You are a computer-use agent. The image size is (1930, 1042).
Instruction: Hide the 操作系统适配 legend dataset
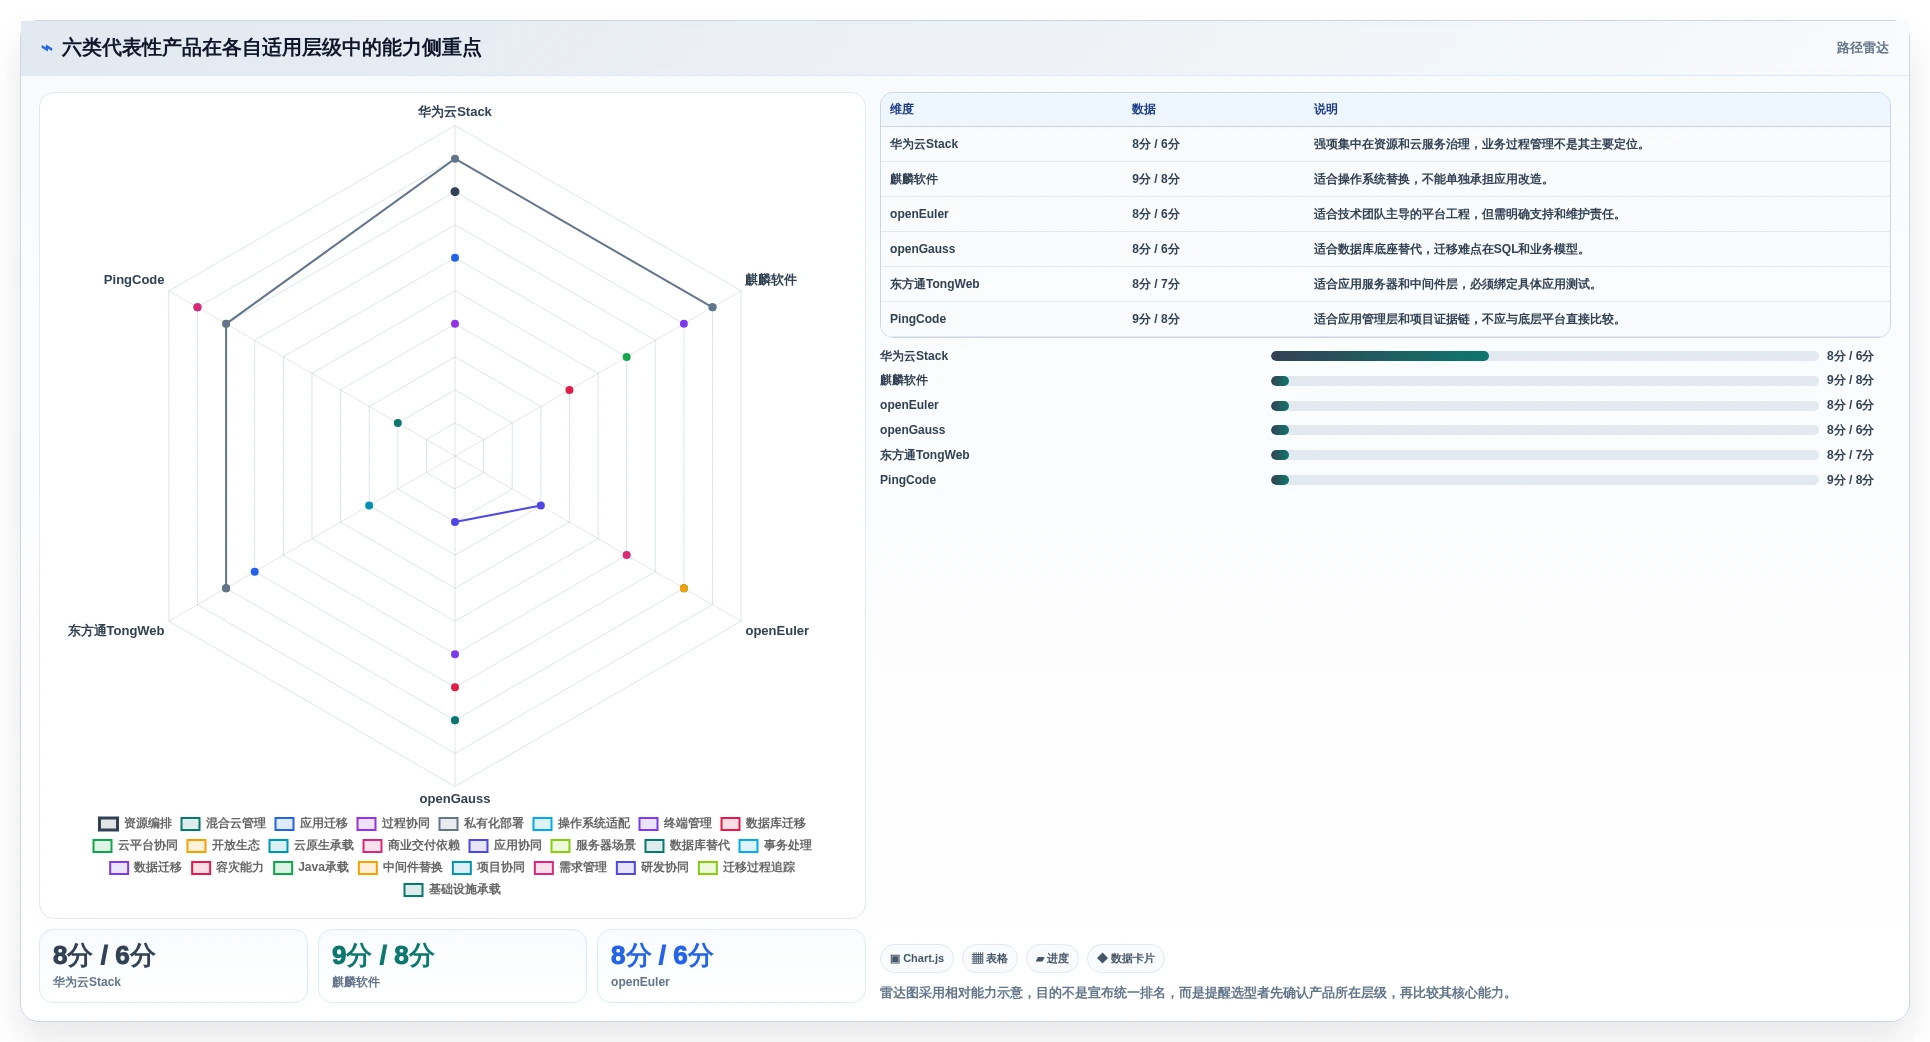[581, 823]
